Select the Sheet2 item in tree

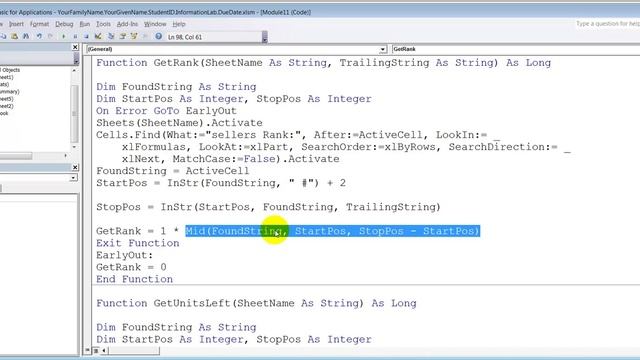point(7,106)
